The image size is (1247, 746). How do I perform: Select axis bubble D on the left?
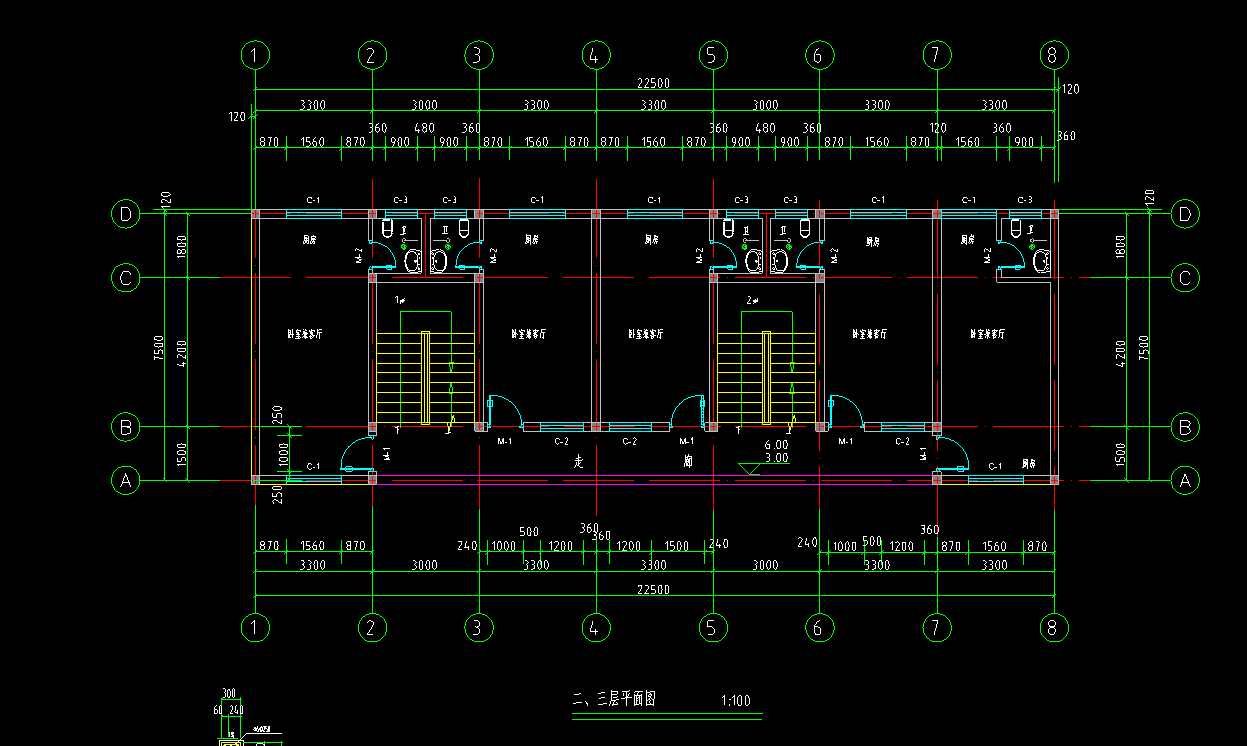tap(126, 213)
